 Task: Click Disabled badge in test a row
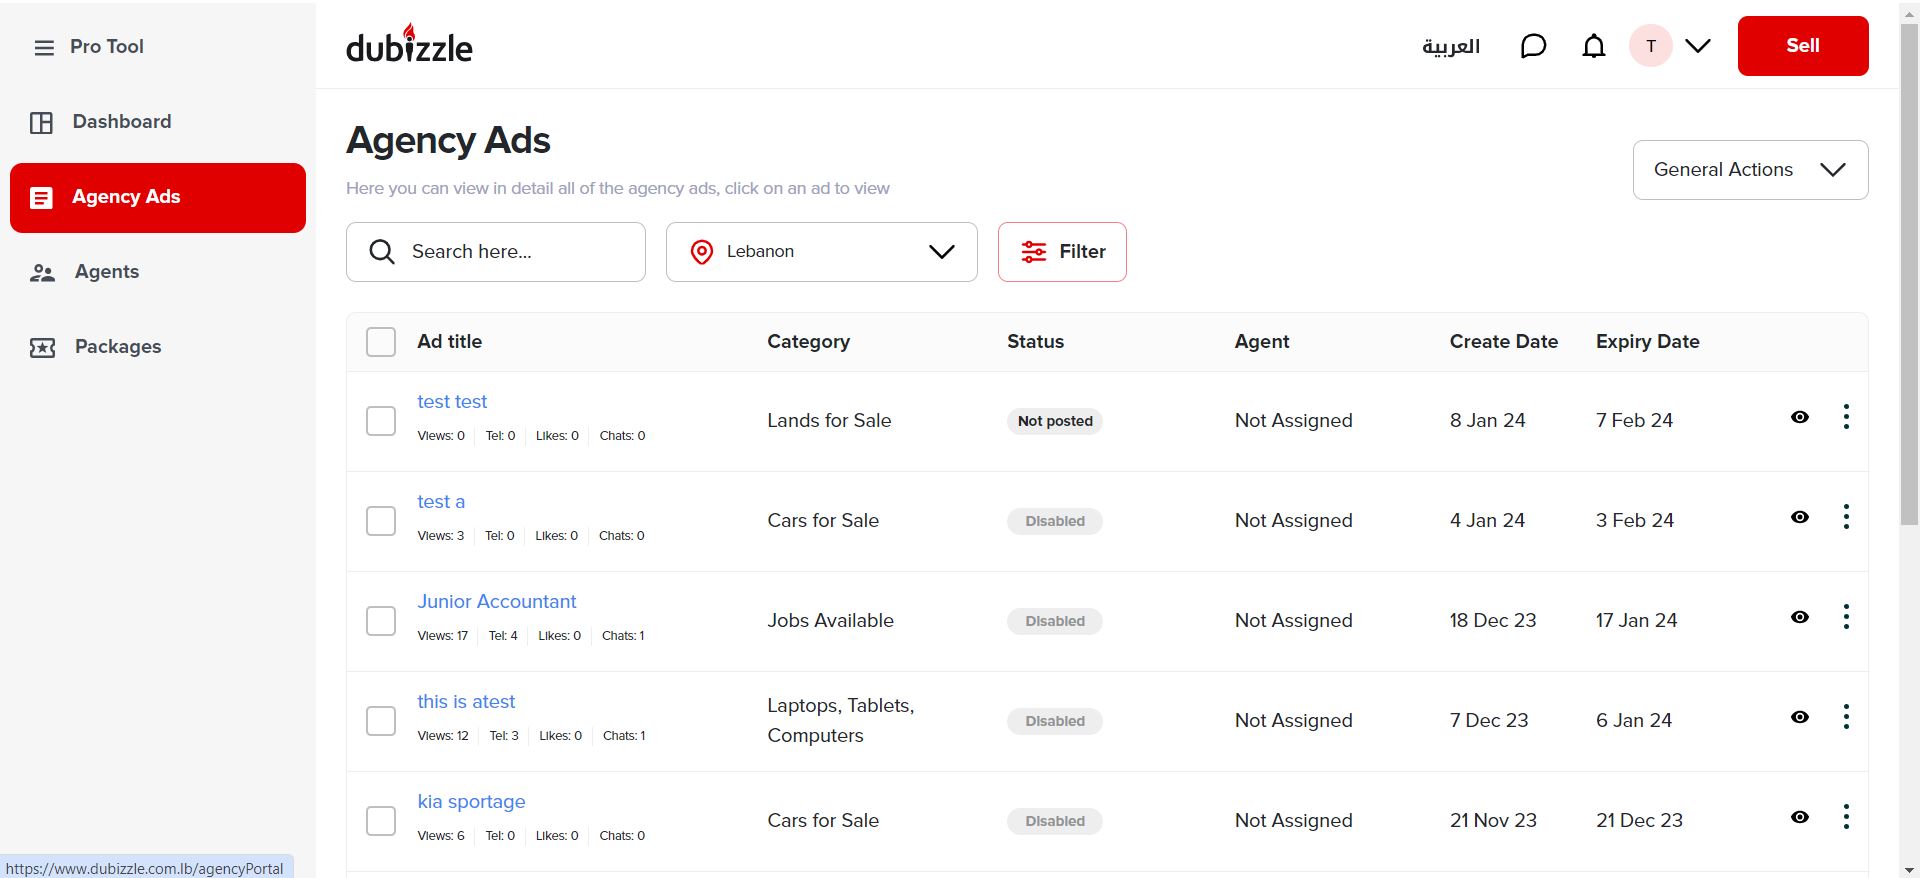pyautogui.click(x=1055, y=521)
